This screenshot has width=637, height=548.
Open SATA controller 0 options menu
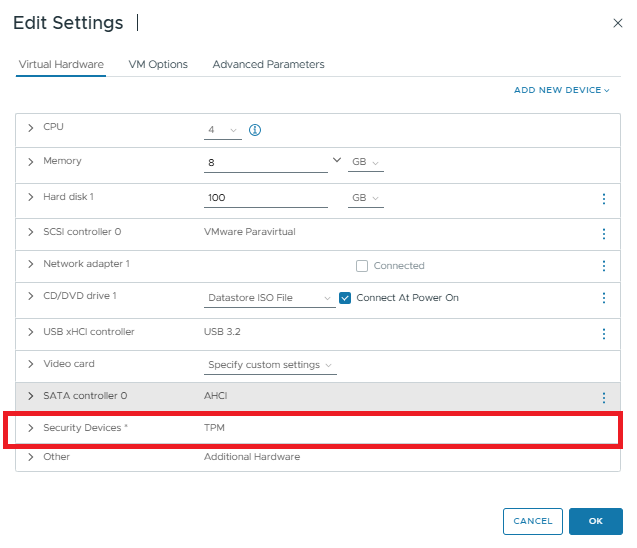pos(603,397)
